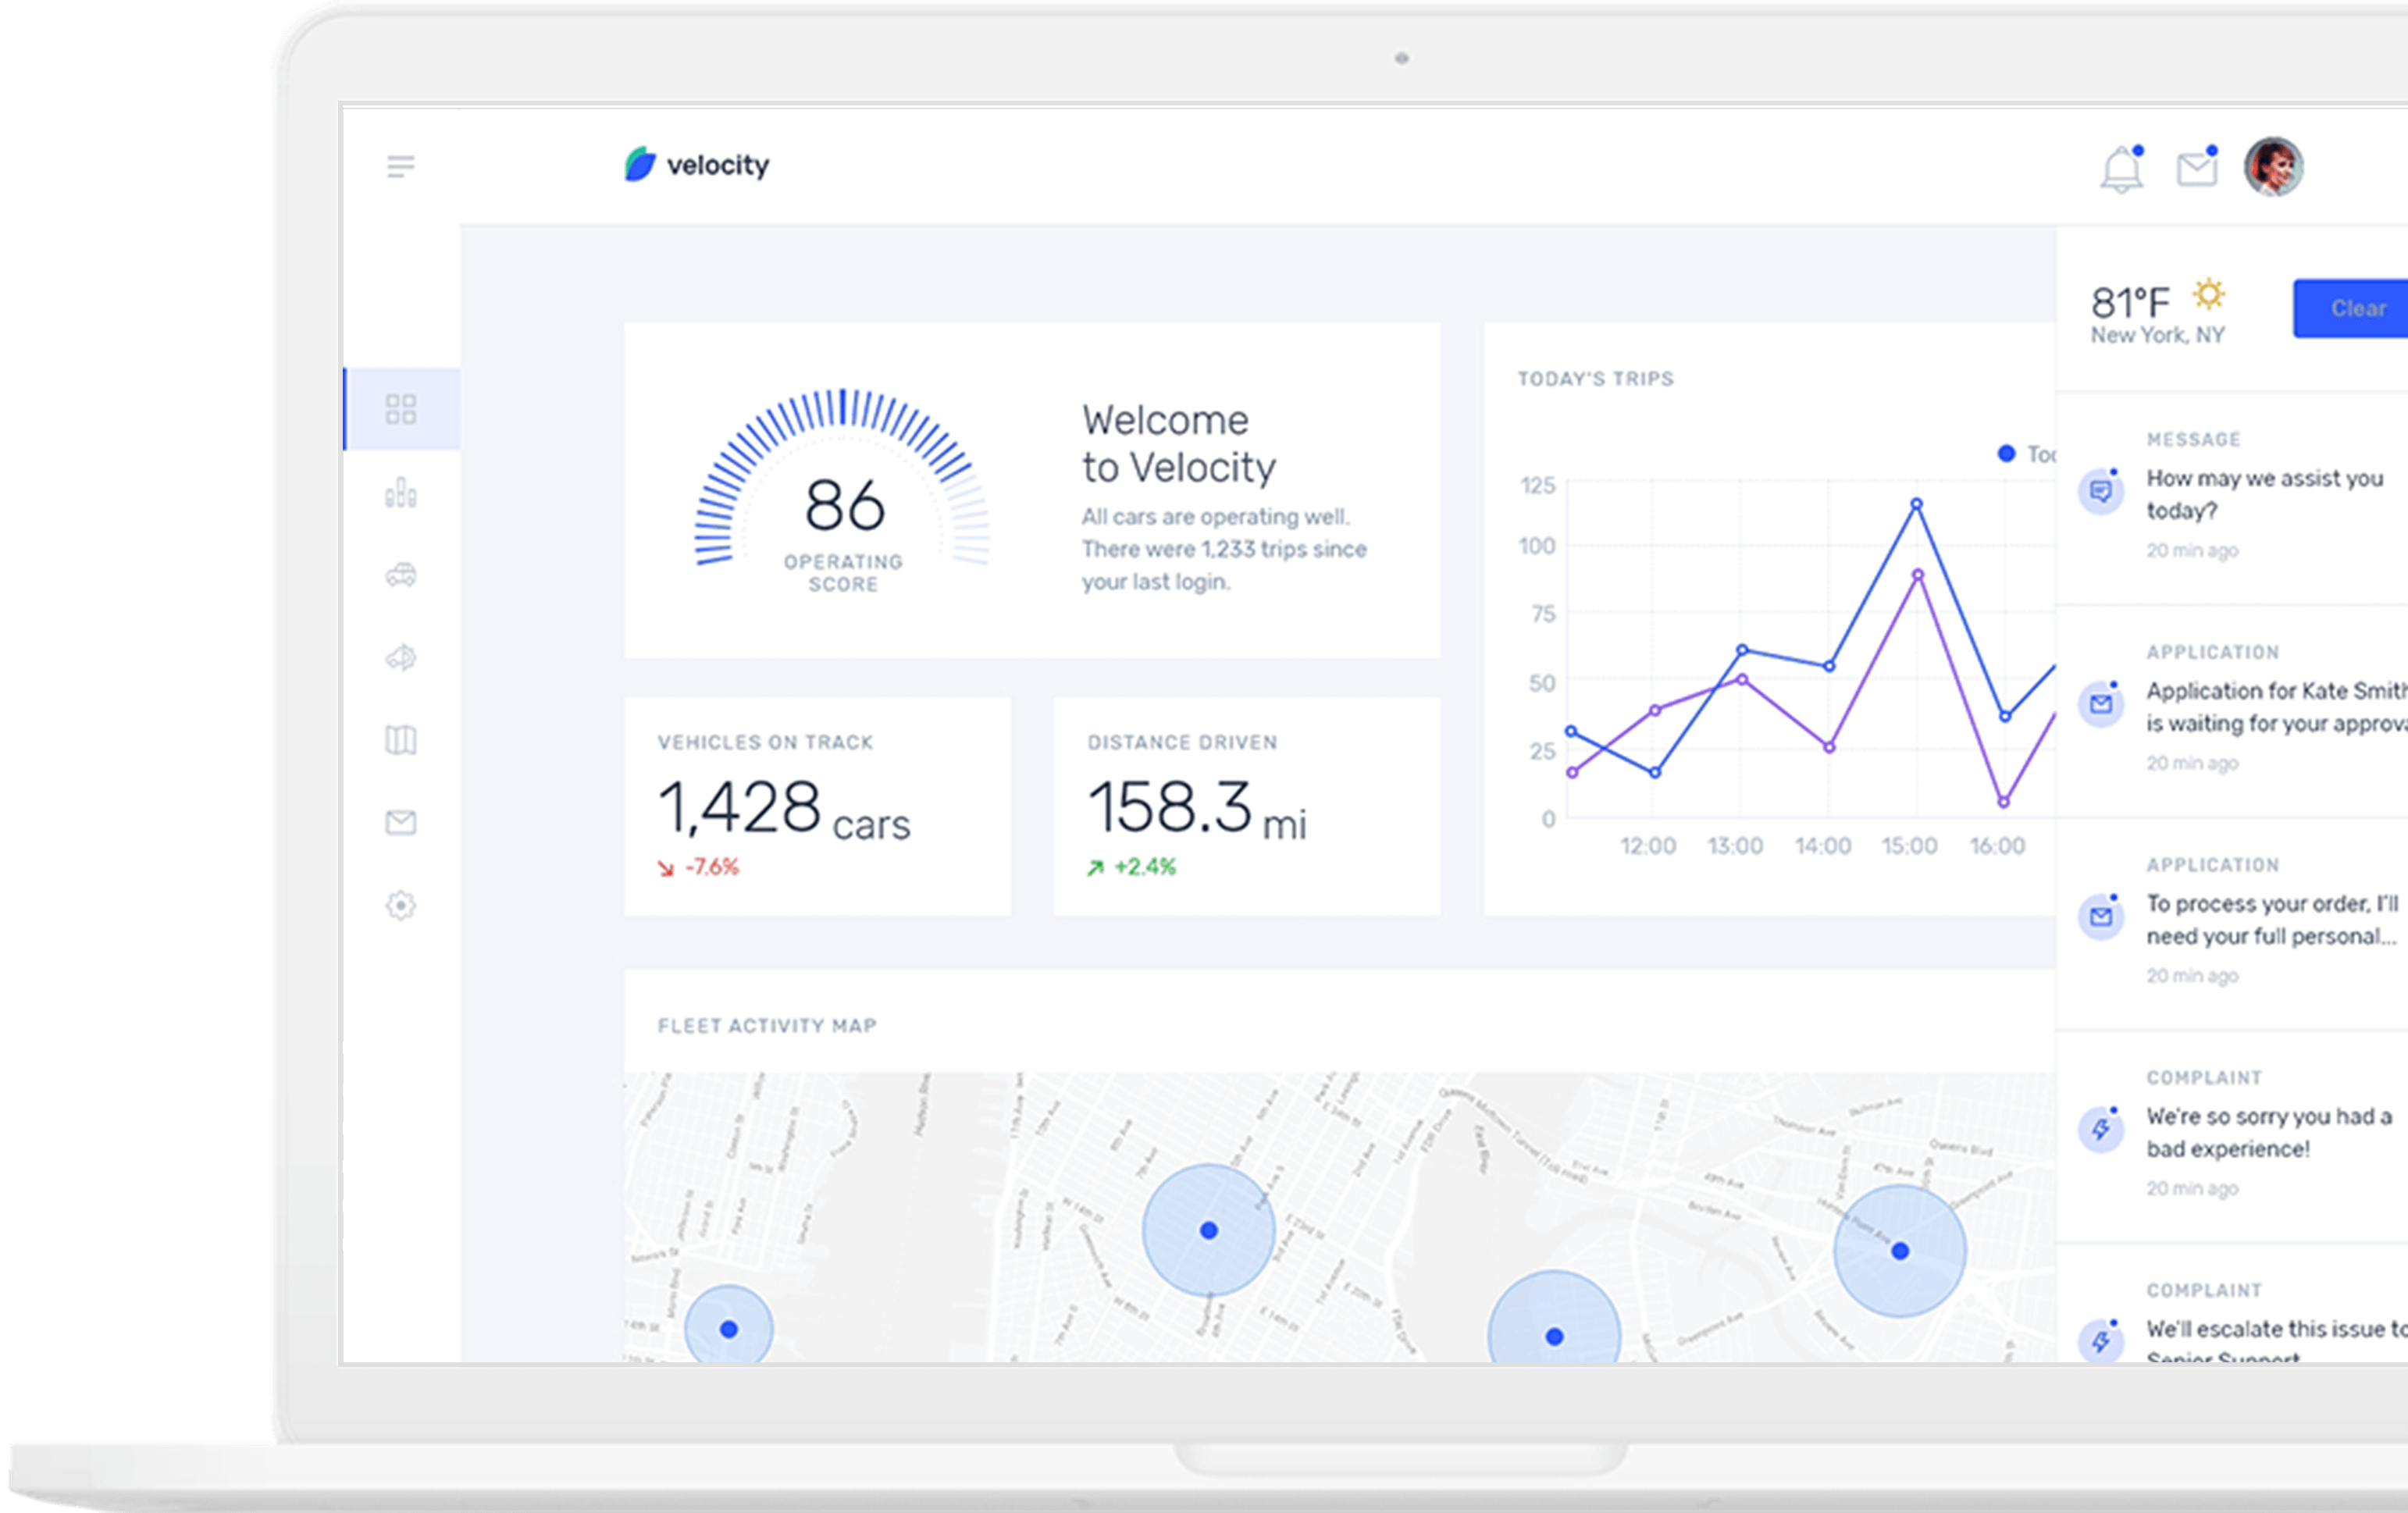2408x1513 pixels.
Task: Click the 15:00 peak point on blue line
Action: 1916,504
